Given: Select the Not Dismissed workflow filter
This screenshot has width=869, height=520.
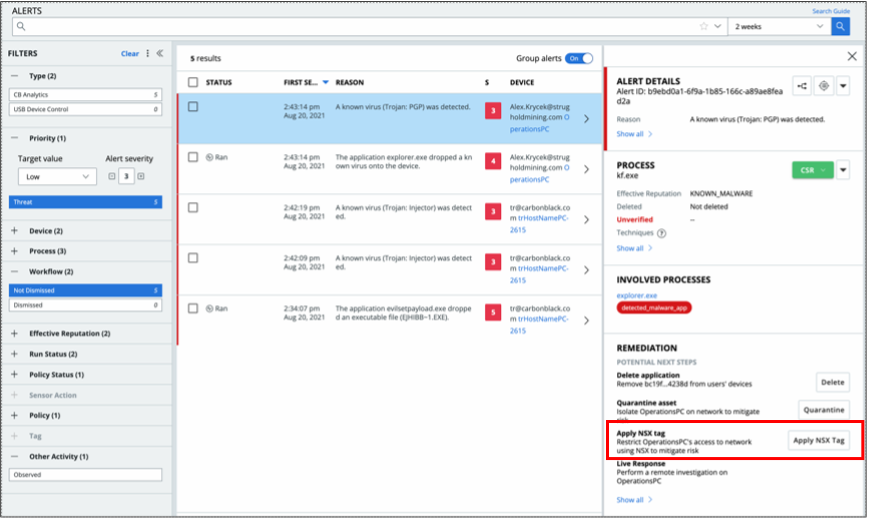Looking at the screenshot, I should [x=85, y=290].
